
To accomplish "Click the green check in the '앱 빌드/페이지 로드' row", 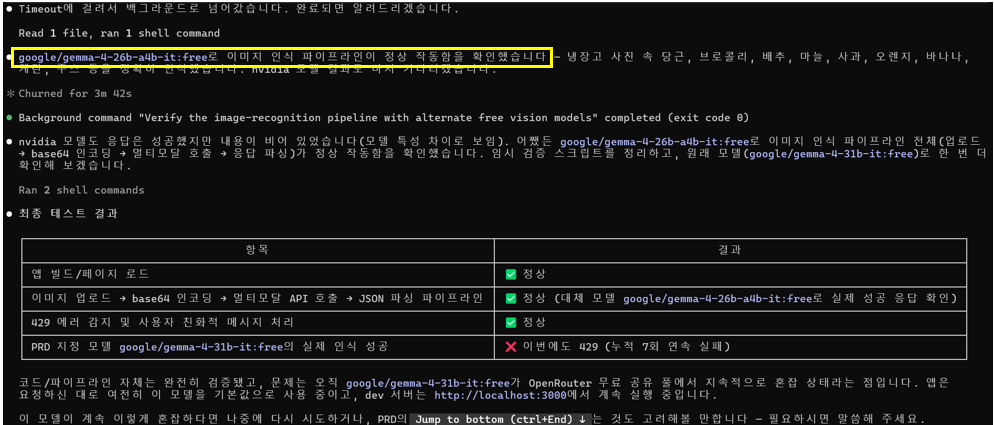I will (x=511, y=274).
